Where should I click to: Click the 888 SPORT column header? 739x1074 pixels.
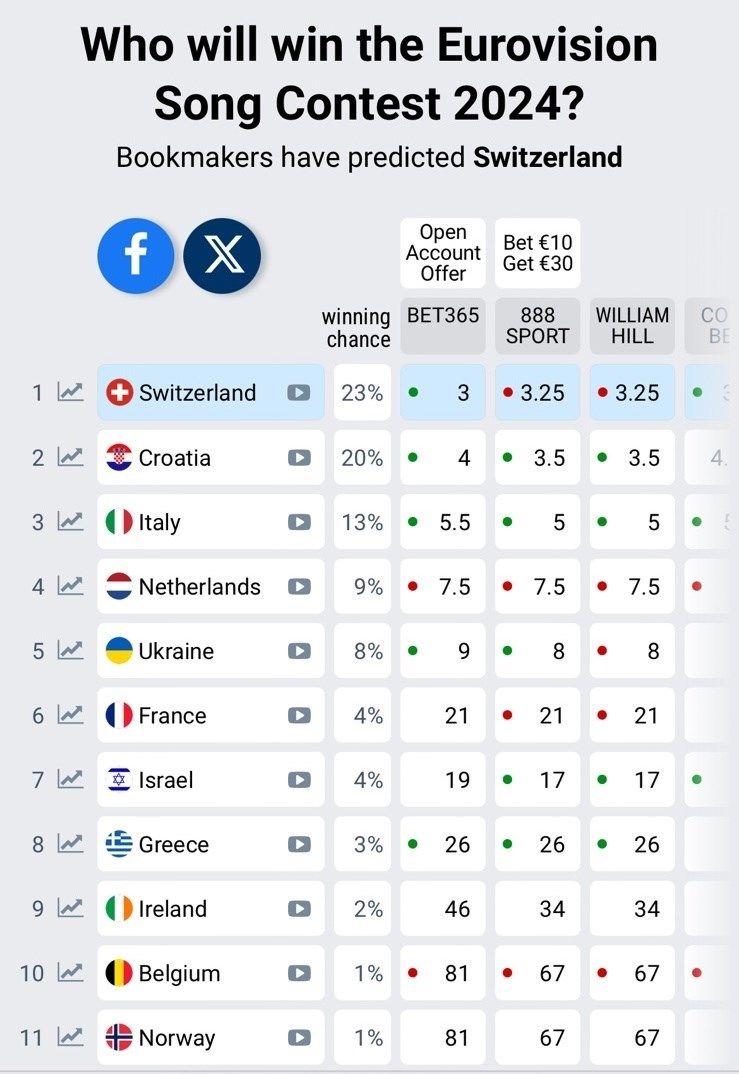[538, 325]
